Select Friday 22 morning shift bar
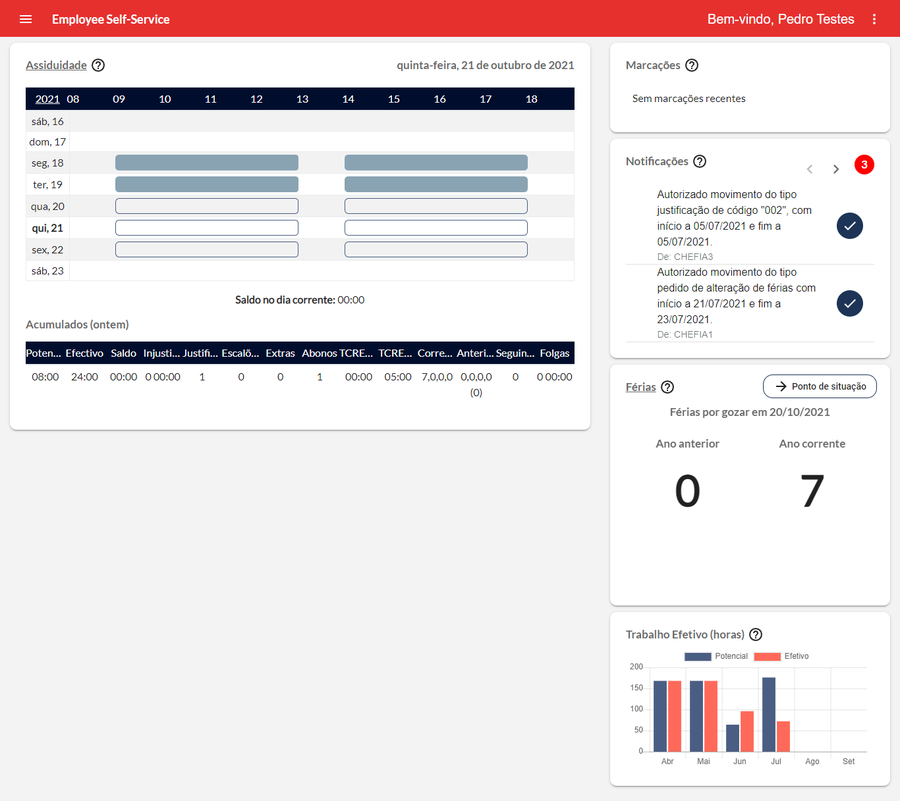The width and height of the screenshot is (900, 801). coord(207,250)
